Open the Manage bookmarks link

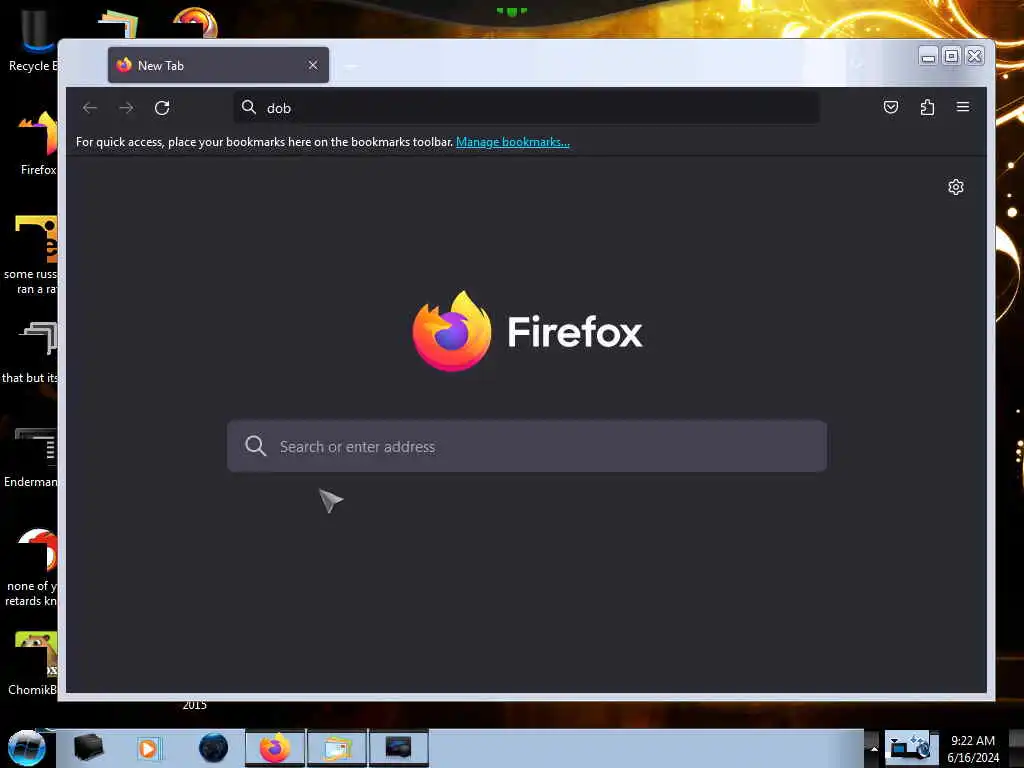pos(513,142)
